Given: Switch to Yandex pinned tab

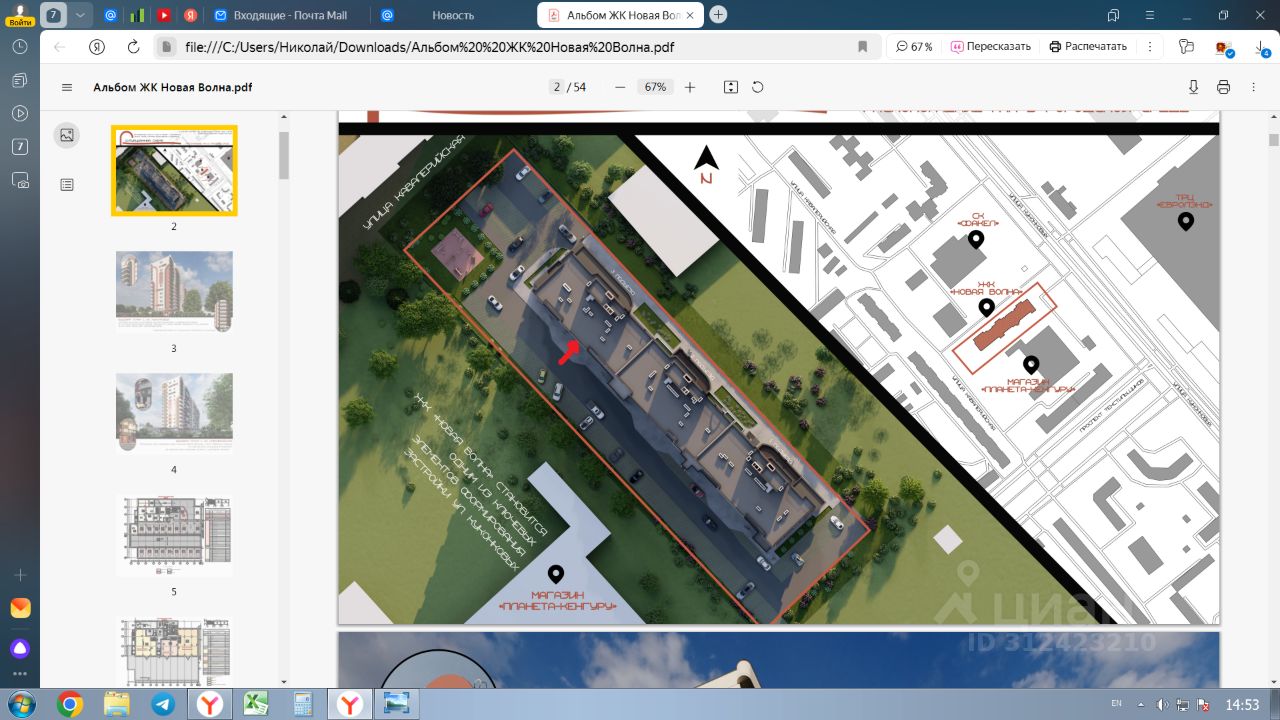Looking at the screenshot, I should click(191, 15).
